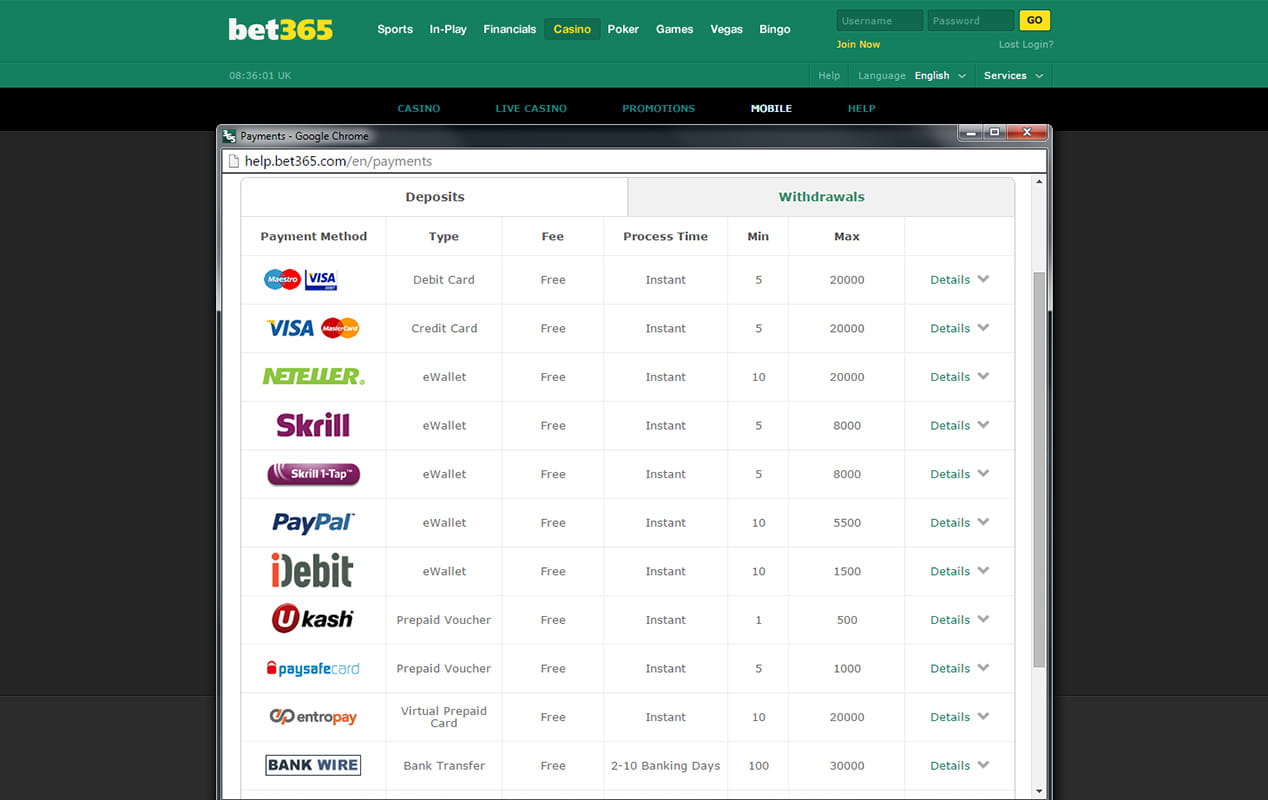Image resolution: width=1268 pixels, height=800 pixels.
Task: Click the Bank Transfer type cell
Action: coord(444,766)
